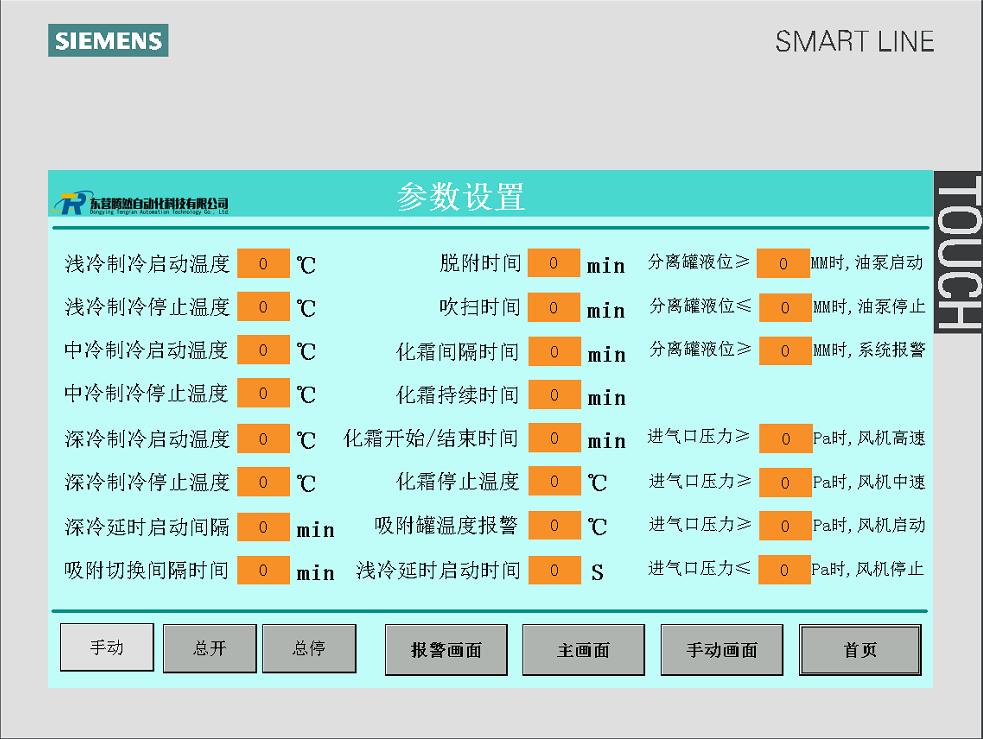This screenshot has width=983, height=739.
Task: Go to the 主画面 main screen
Action: pyautogui.click(x=583, y=650)
